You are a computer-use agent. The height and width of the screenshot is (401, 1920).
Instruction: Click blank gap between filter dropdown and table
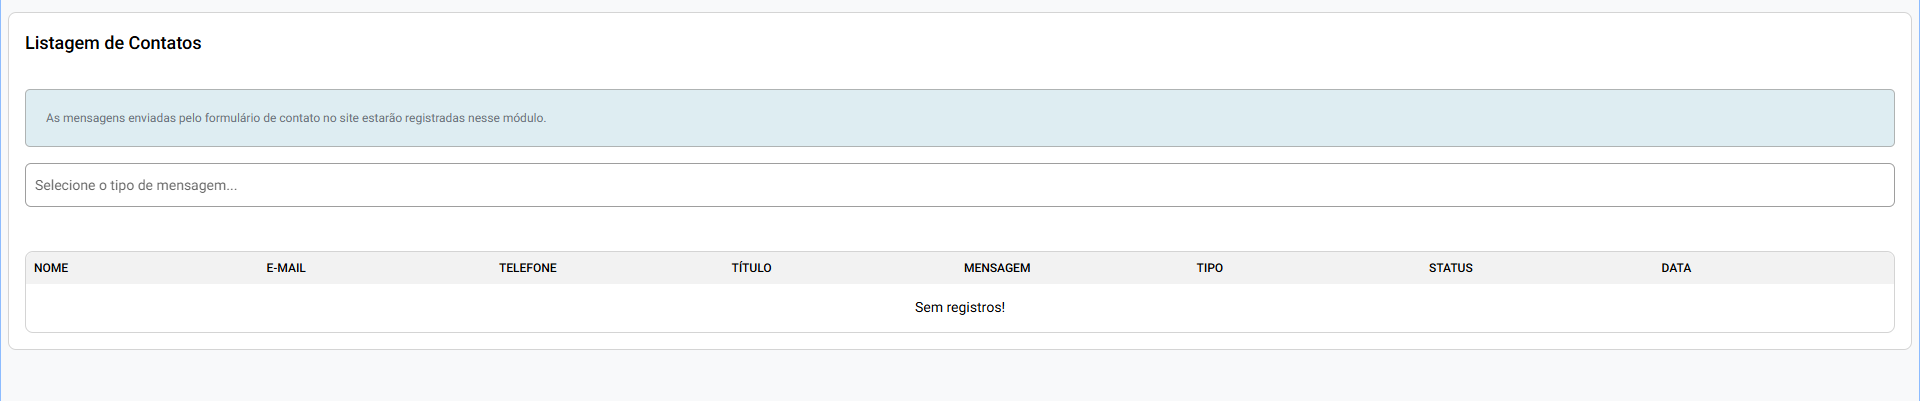click(x=960, y=229)
